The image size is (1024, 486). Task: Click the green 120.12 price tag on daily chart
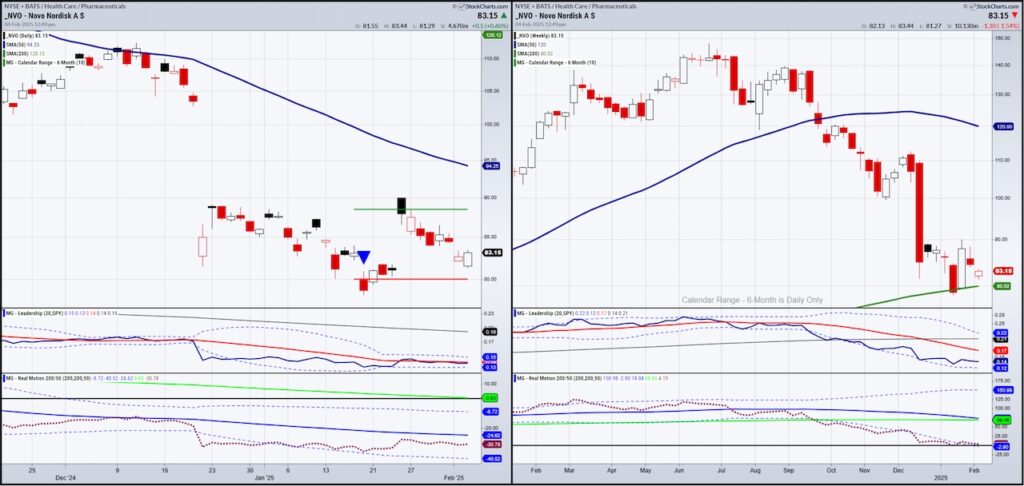point(494,35)
